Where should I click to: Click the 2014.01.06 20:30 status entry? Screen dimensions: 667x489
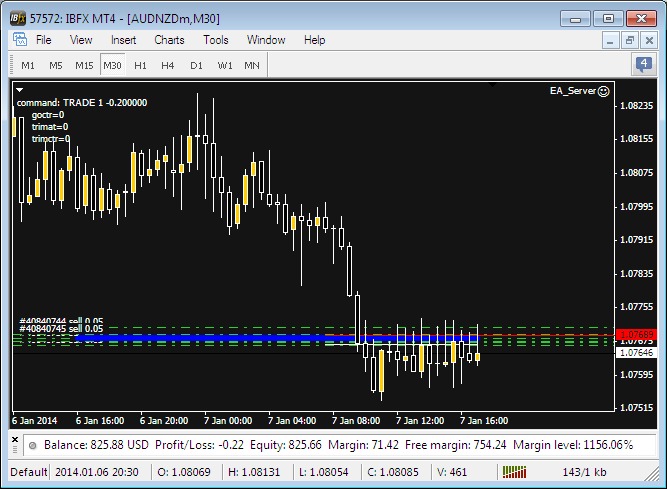(97, 472)
